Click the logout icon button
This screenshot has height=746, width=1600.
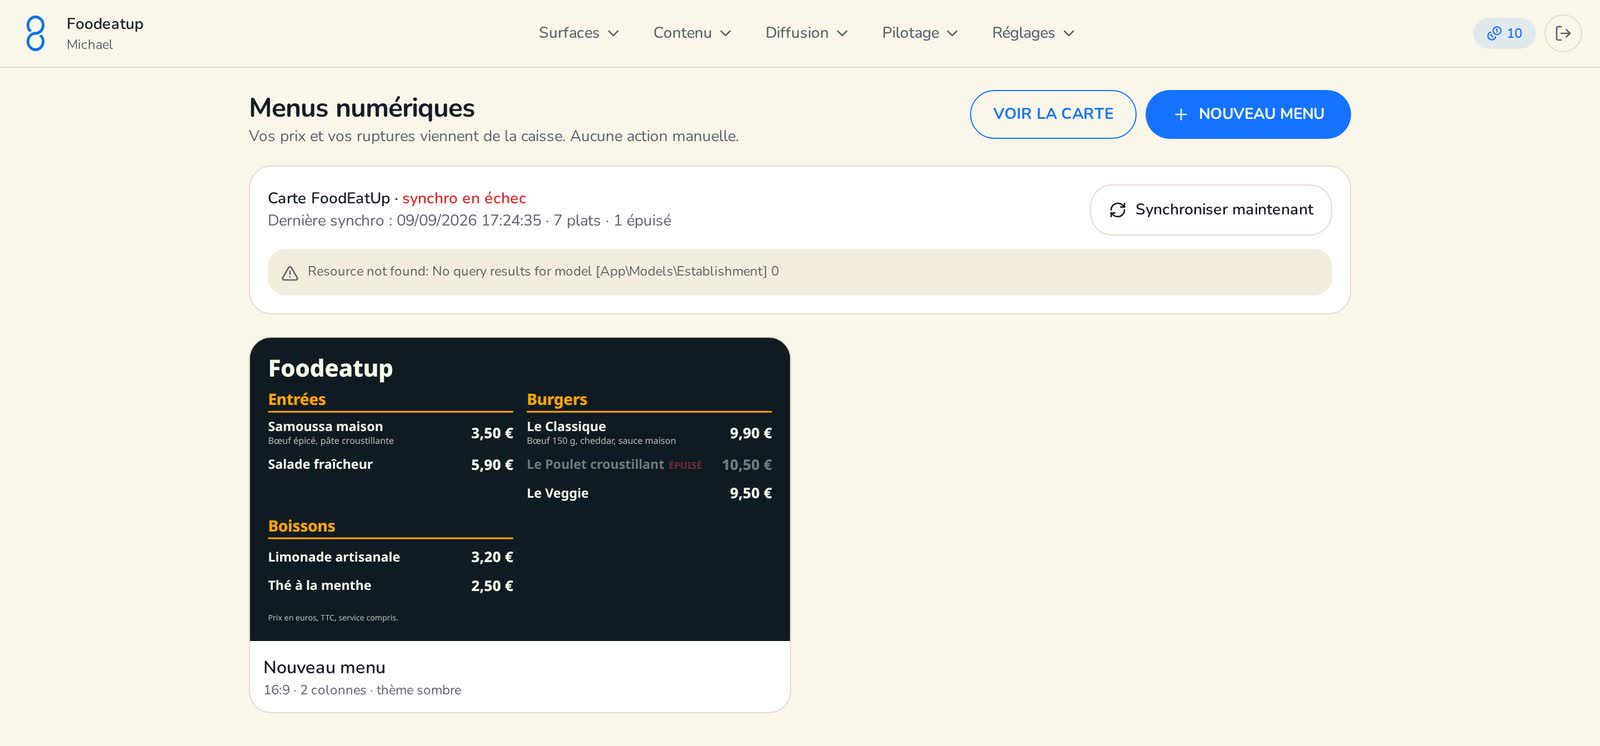[1563, 33]
